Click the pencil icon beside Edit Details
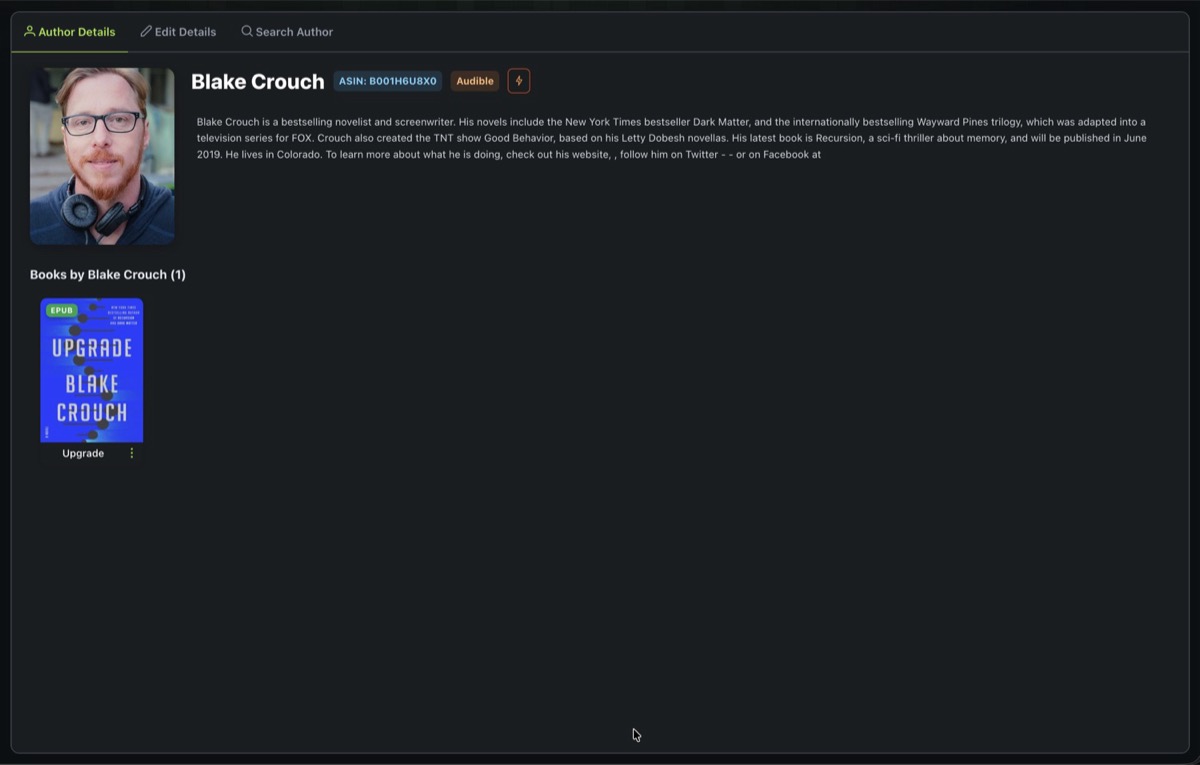Viewport: 1200px width, 765px height. [146, 32]
